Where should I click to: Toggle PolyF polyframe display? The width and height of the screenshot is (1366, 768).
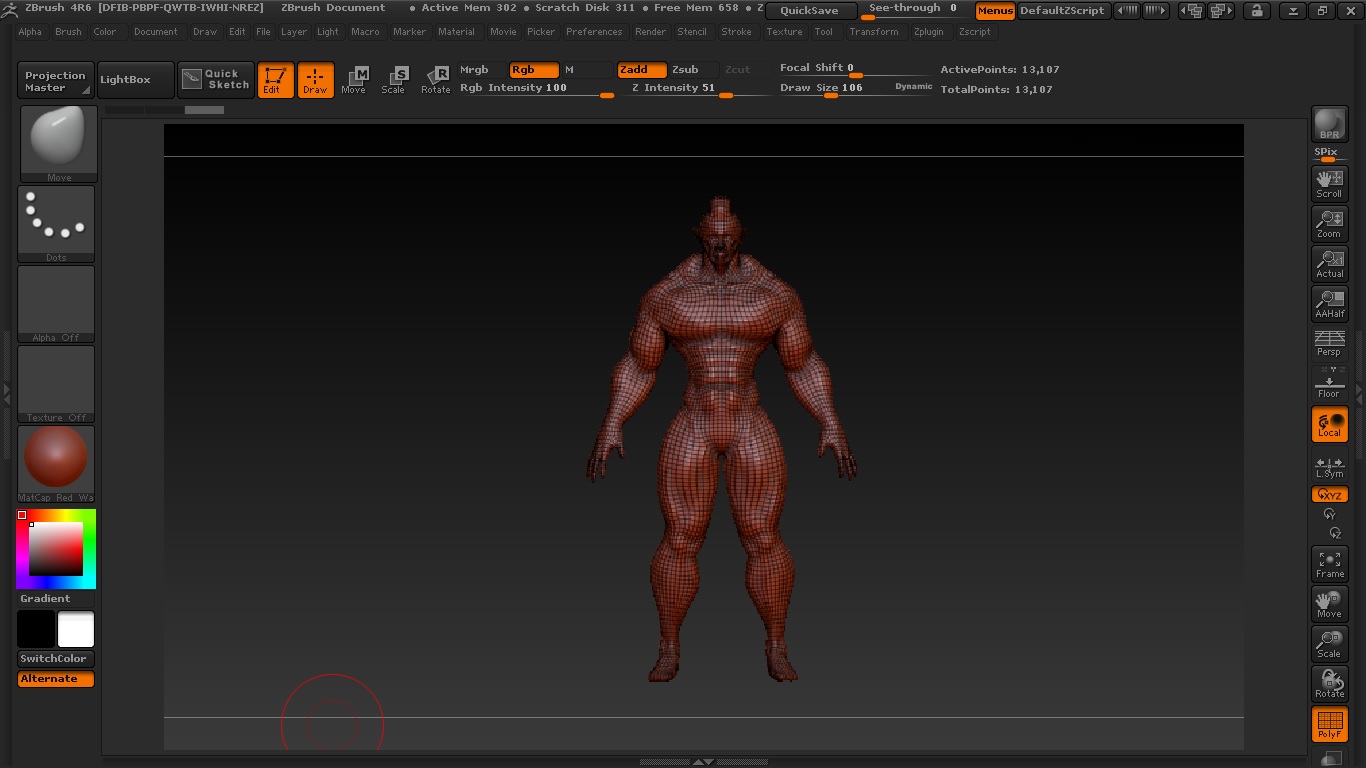[1329, 724]
